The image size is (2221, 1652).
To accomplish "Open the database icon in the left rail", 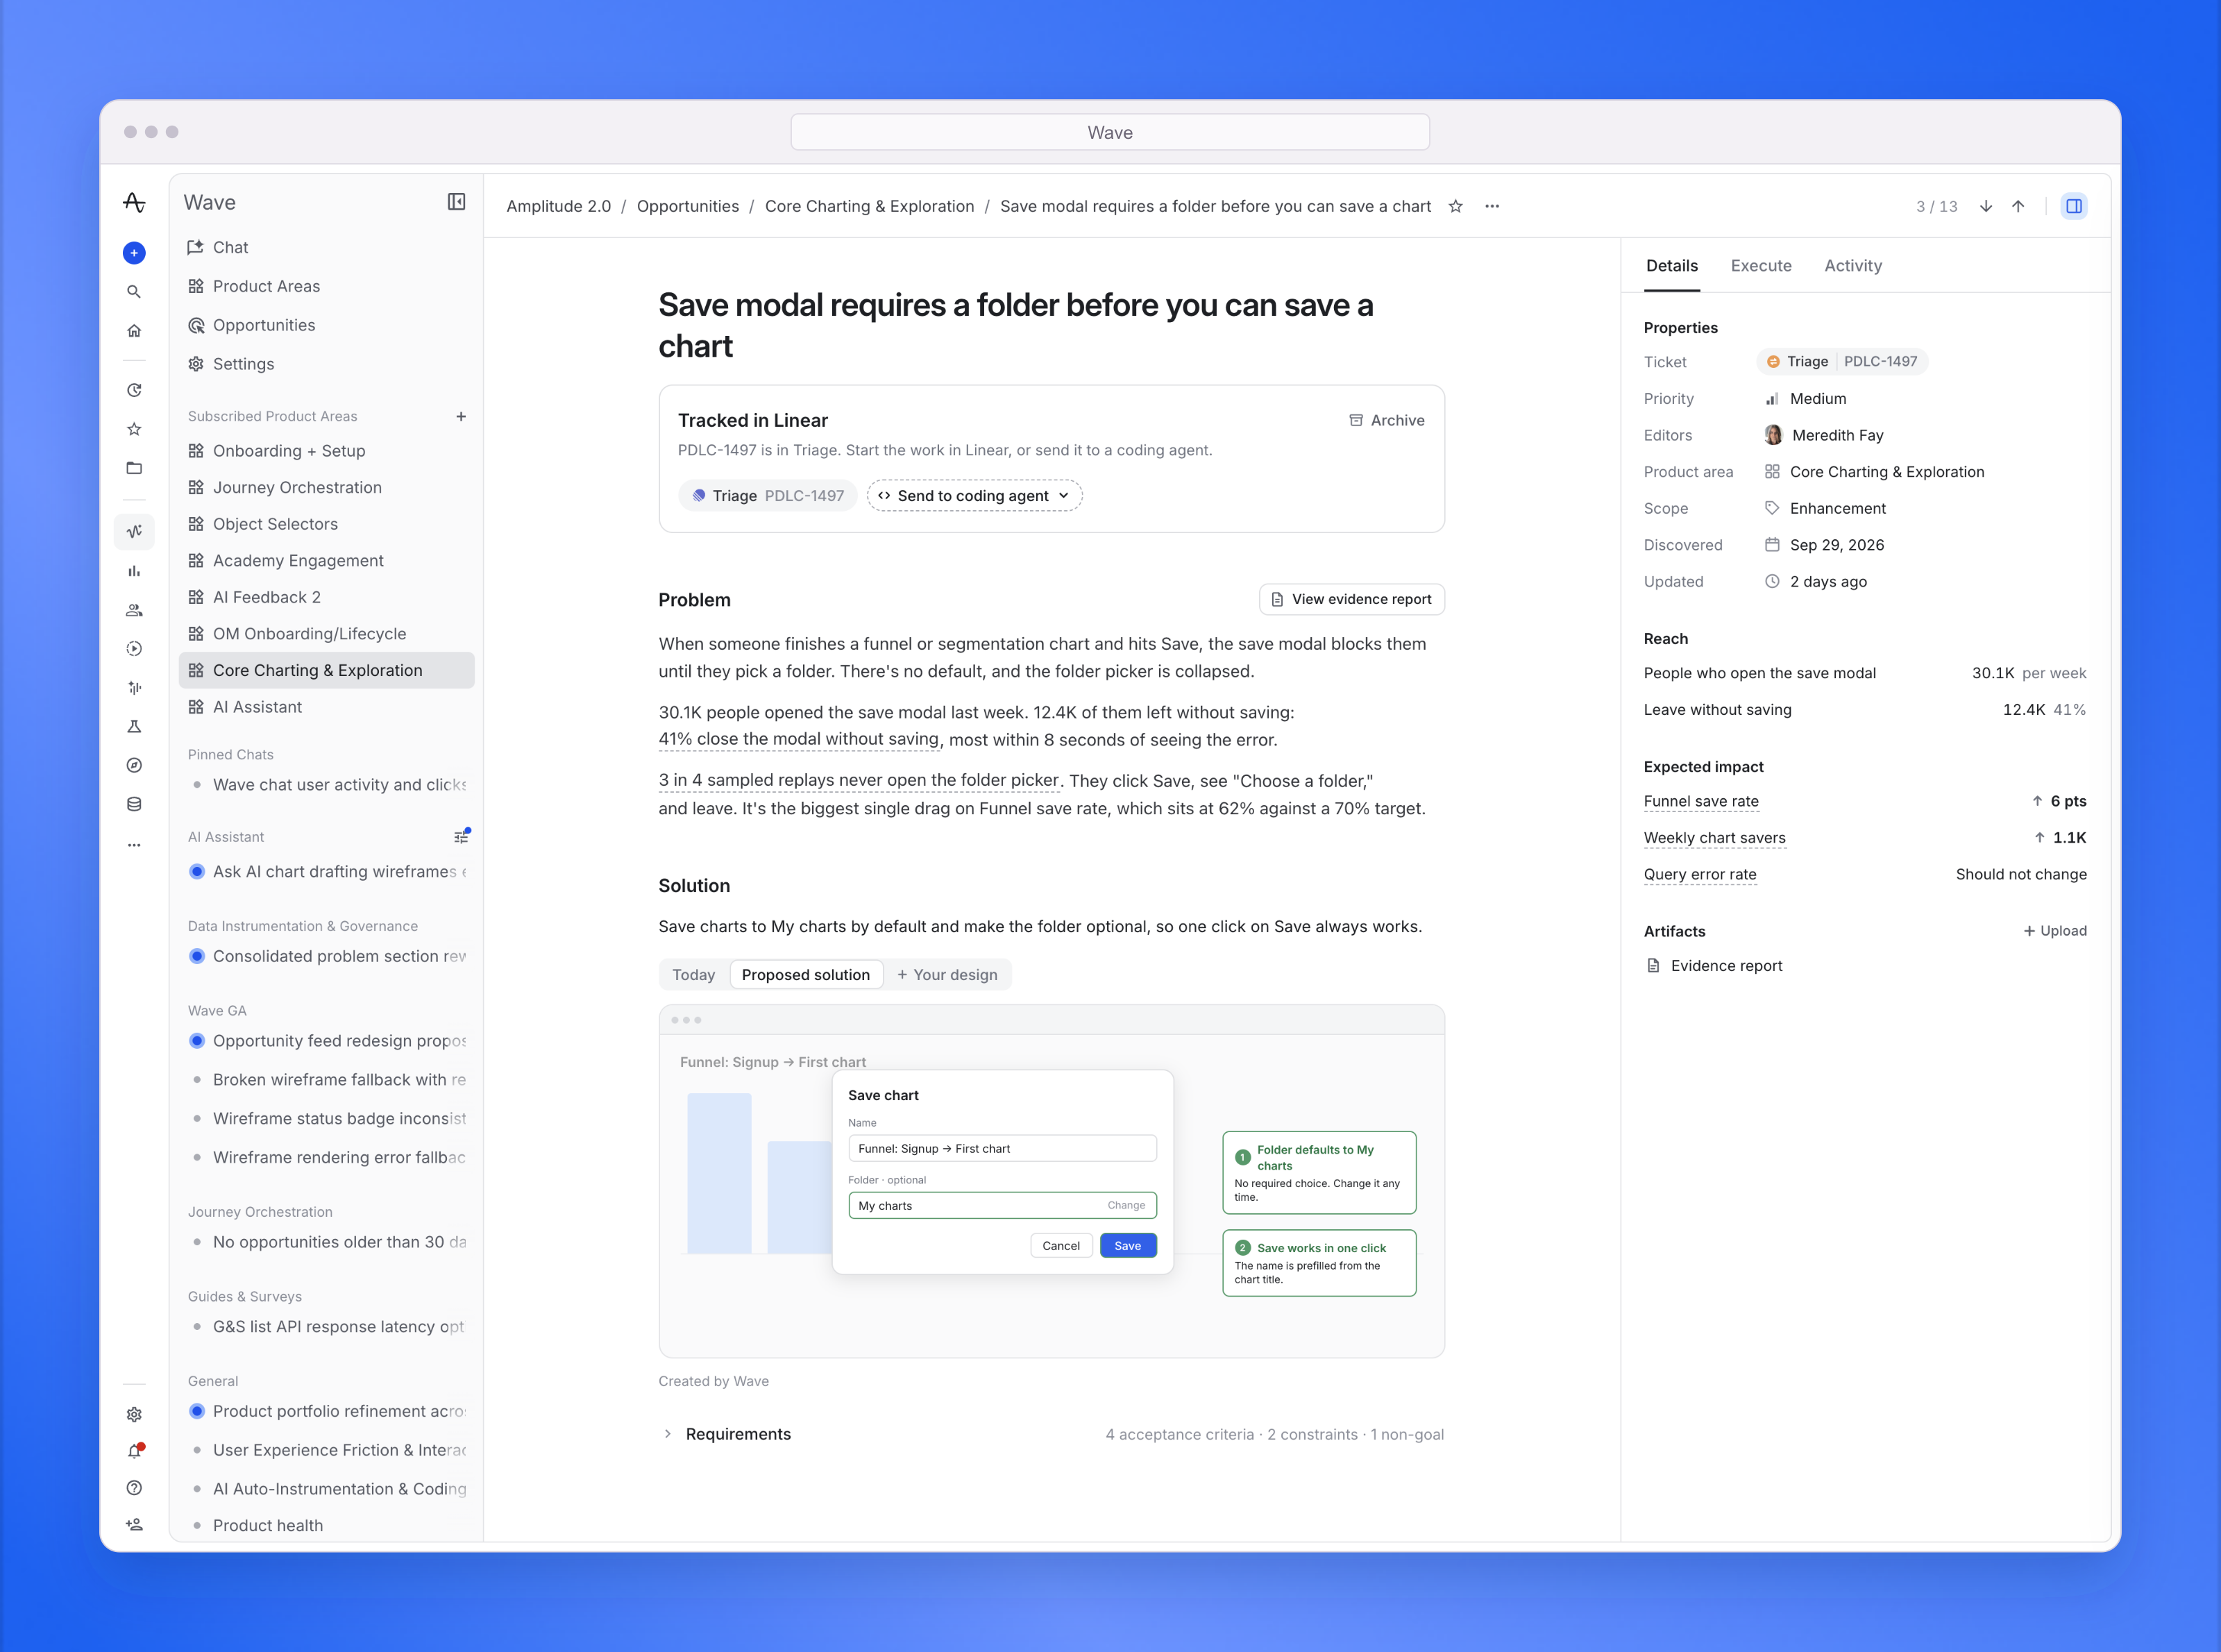I will pyautogui.click(x=134, y=805).
